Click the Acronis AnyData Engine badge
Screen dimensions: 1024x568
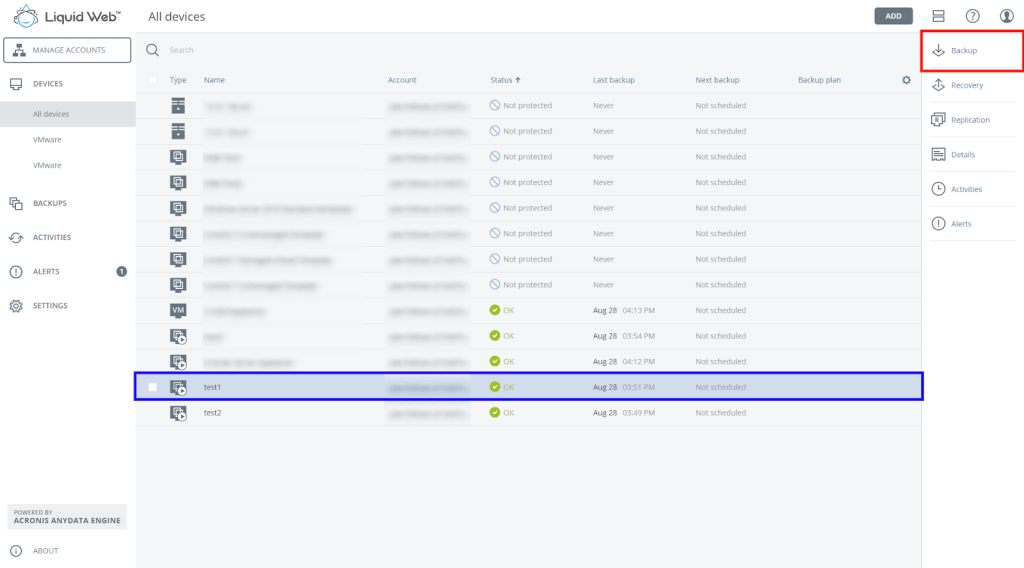67,516
